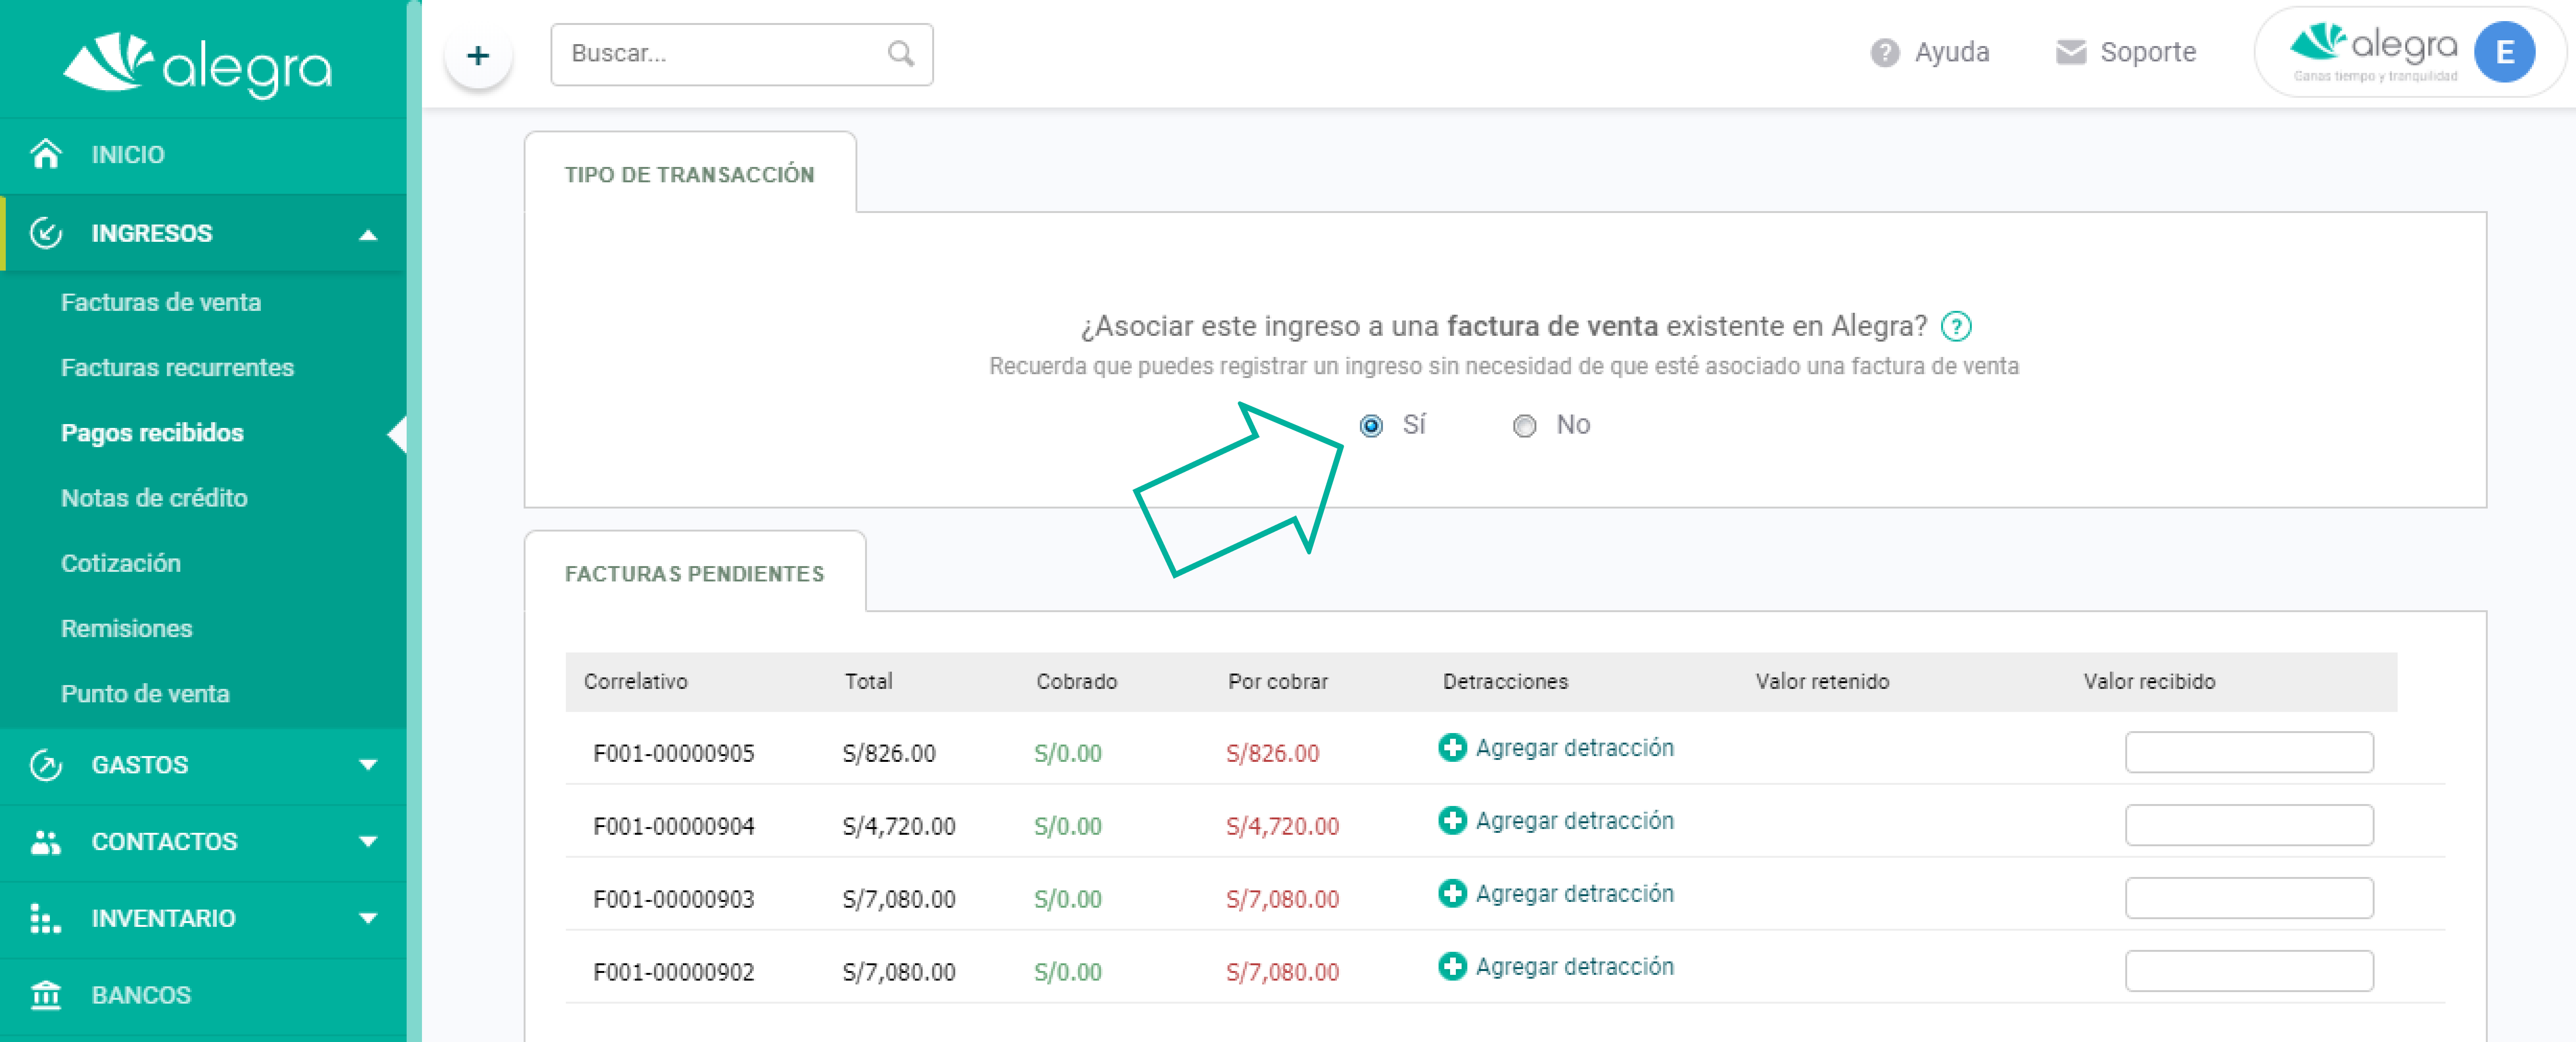Select the Sí radio option
This screenshot has width=2576, height=1042.
click(x=1371, y=426)
